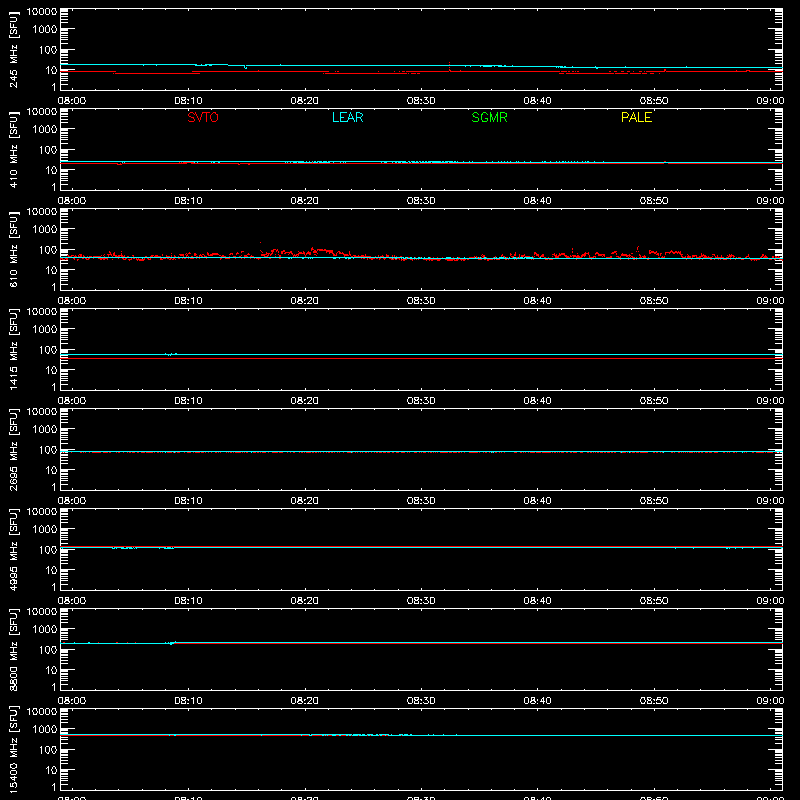Click the 100 y-axis label of 610 MHz plot
800x800 pixels.
48,249
